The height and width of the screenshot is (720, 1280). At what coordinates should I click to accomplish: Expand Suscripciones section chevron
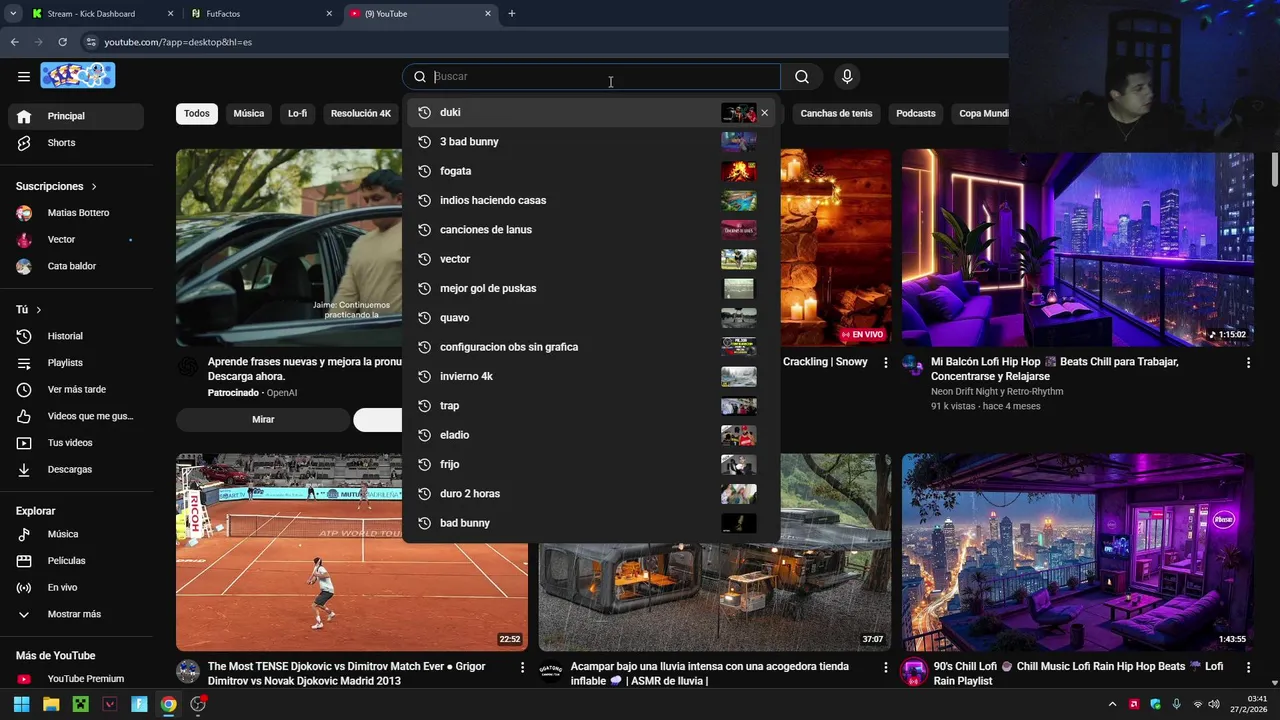94,187
